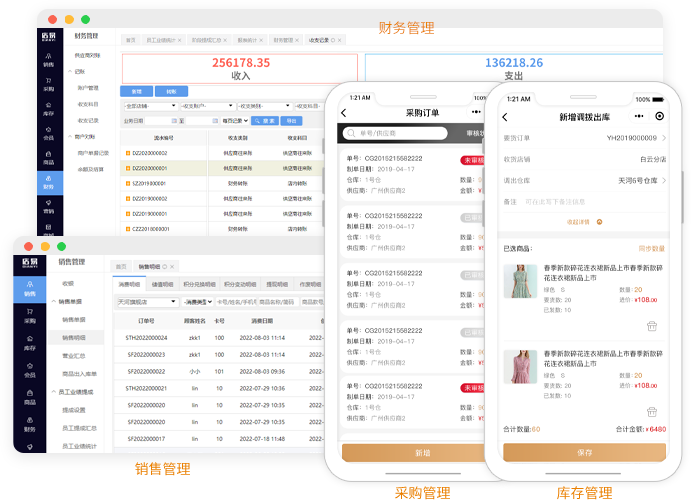Image resolution: width=691 pixels, height=500 pixels.
Task: Open 财务 icon in sales window sidebar
Action: 30,424
